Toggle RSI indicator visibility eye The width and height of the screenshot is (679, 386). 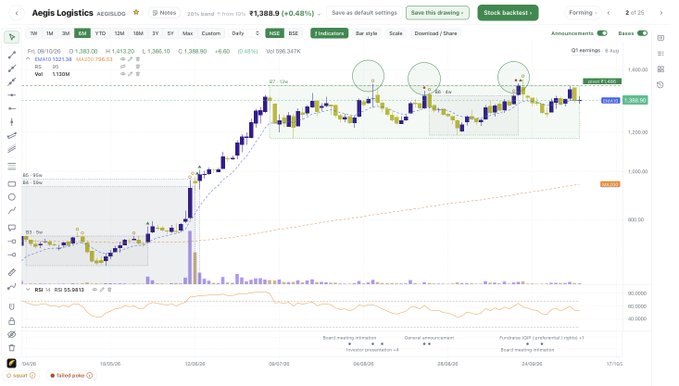point(94,289)
